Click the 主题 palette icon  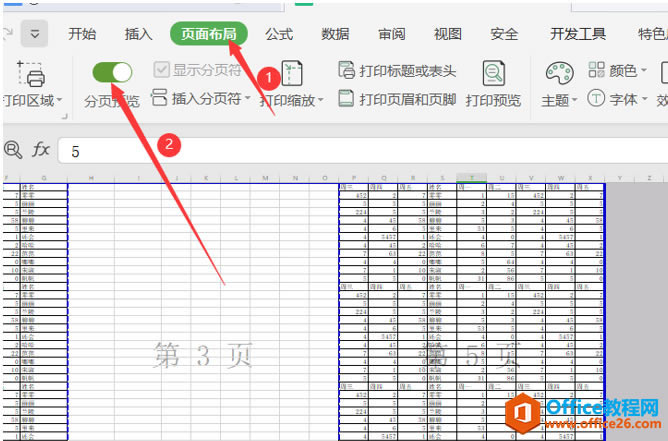[559, 73]
